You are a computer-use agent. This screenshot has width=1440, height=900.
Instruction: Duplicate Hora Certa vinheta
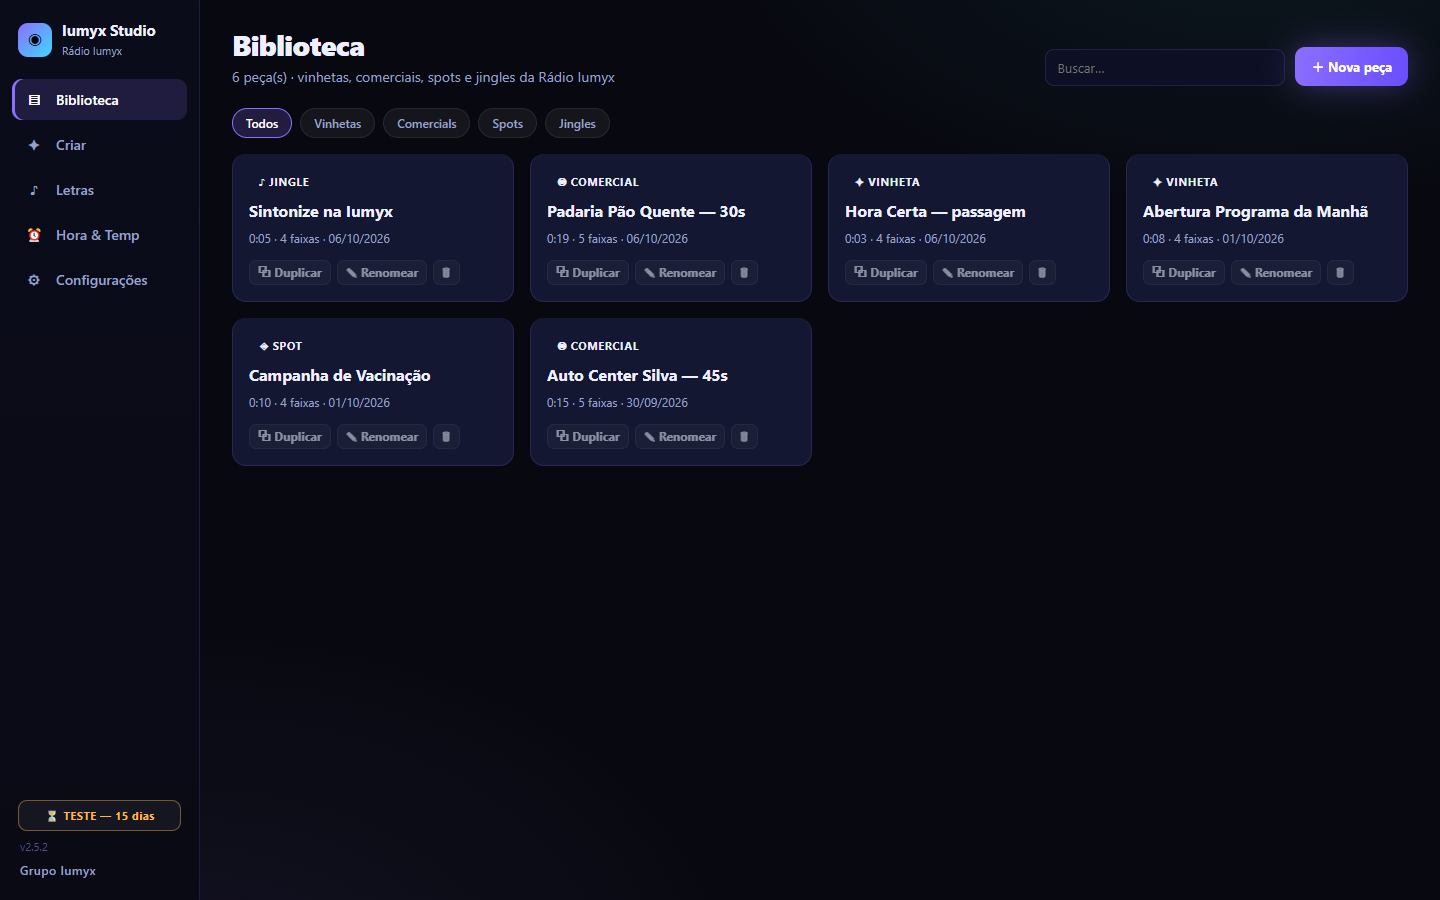[x=886, y=273]
